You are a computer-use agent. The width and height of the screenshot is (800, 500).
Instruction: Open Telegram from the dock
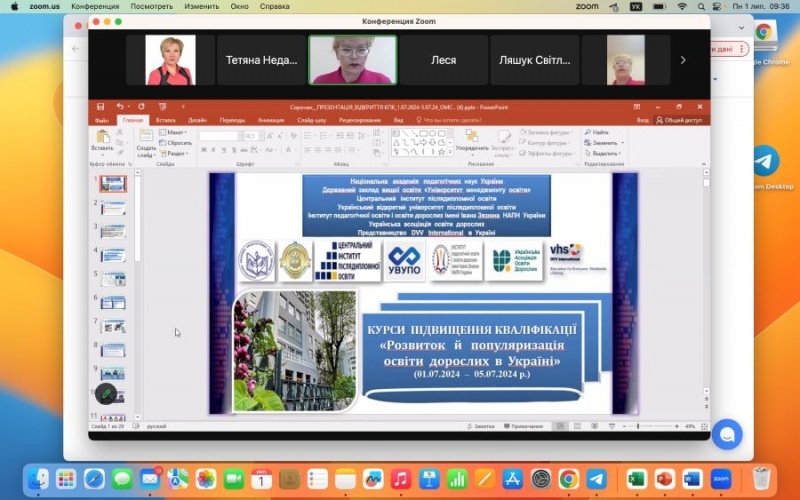click(x=596, y=479)
